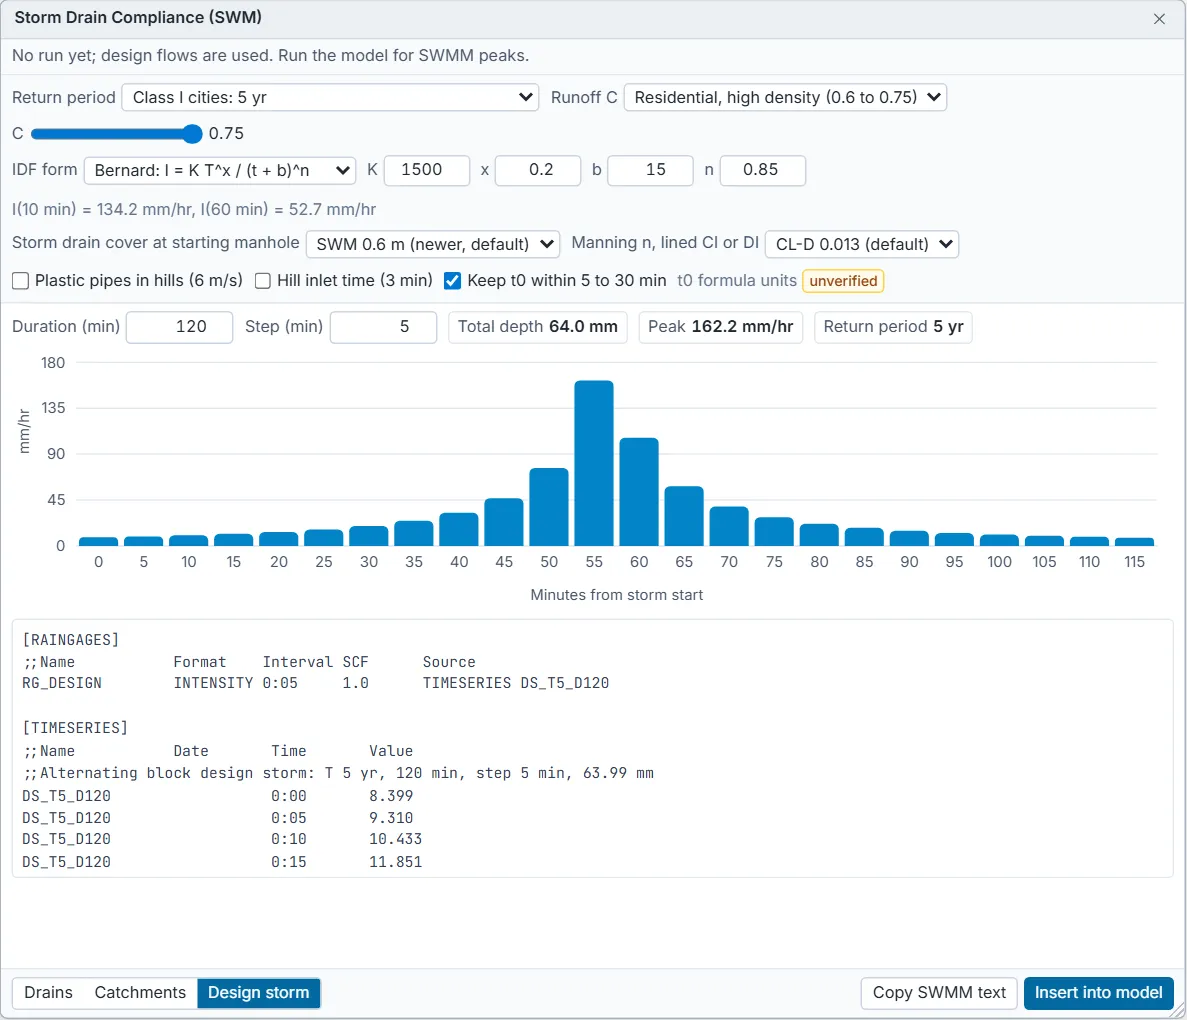Viewport: 1187px width, 1020px height.
Task: Enable Plastic pipes in hills checkbox
Action: pos(21,281)
